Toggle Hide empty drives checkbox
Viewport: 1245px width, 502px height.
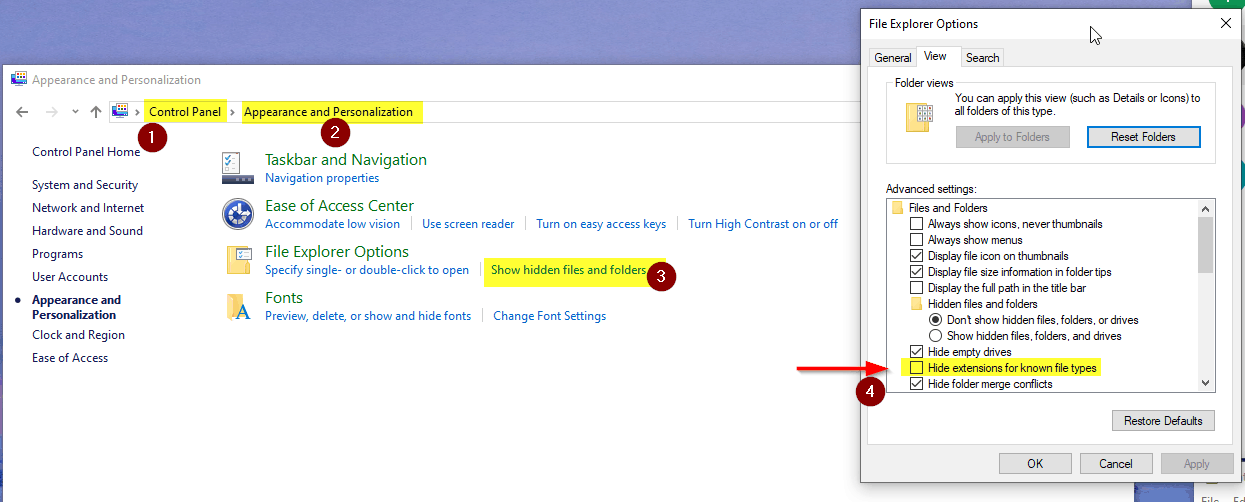pos(916,352)
